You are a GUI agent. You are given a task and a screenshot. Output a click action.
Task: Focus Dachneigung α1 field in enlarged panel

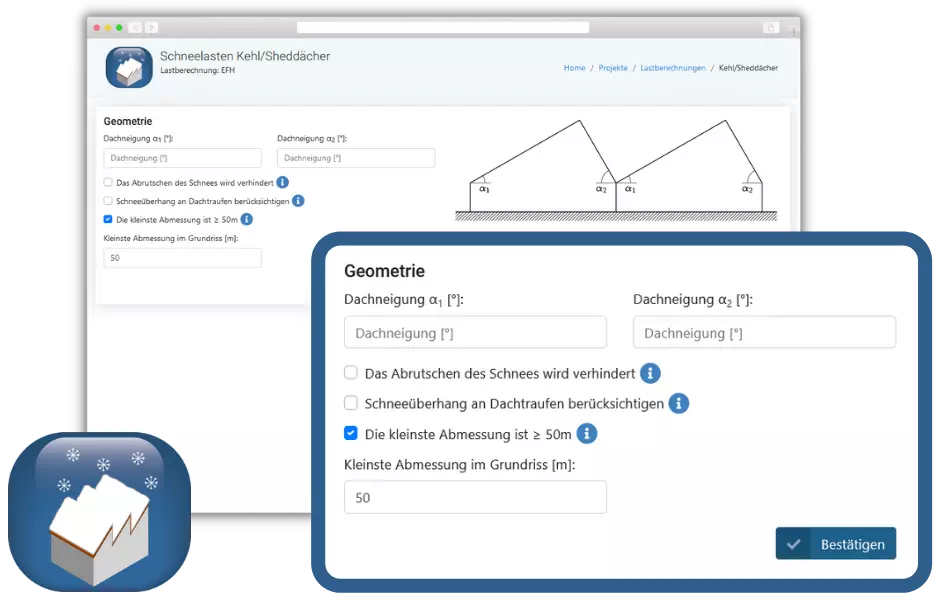(x=475, y=332)
